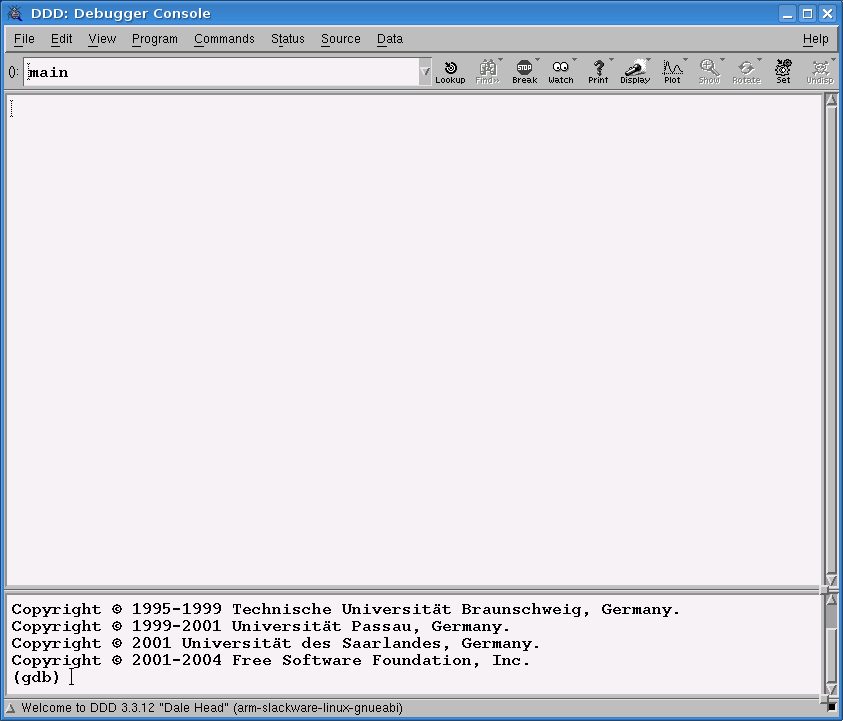Screen dimensions: 843x721
Task: Click the console up scroll arrow
Action: (x=831, y=599)
